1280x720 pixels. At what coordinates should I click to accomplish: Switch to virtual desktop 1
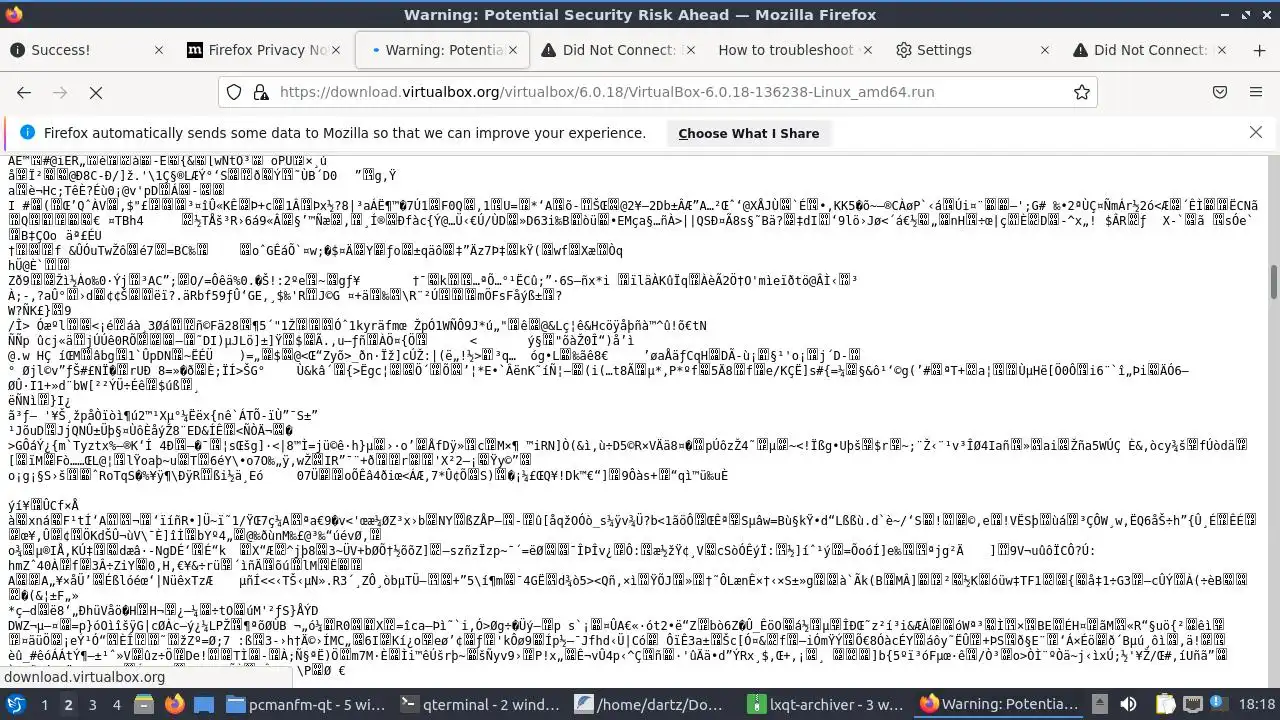(x=44, y=704)
